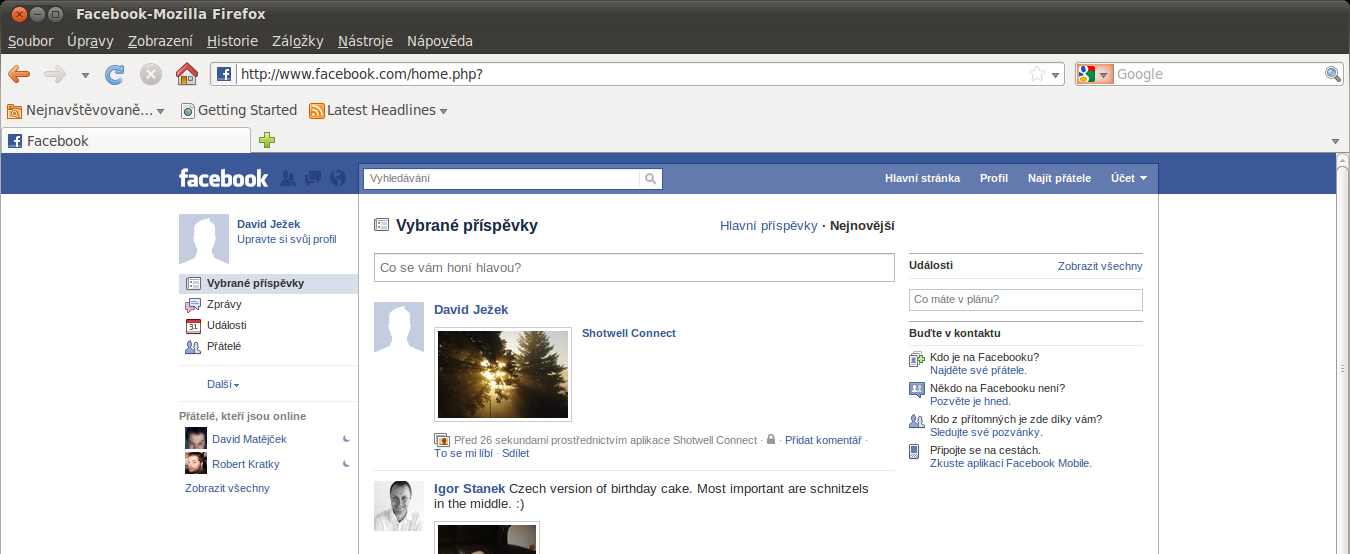Image resolution: width=1350 pixels, height=554 pixels.
Task: Open the Historie menu
Action: tap(232, 41)
